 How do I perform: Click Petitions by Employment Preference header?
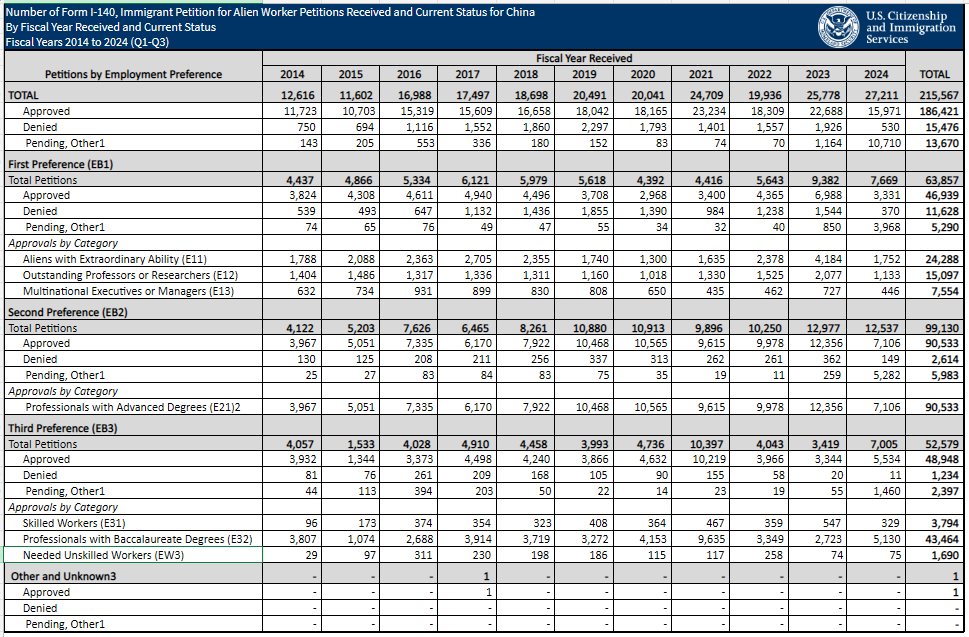pos(133,74)
